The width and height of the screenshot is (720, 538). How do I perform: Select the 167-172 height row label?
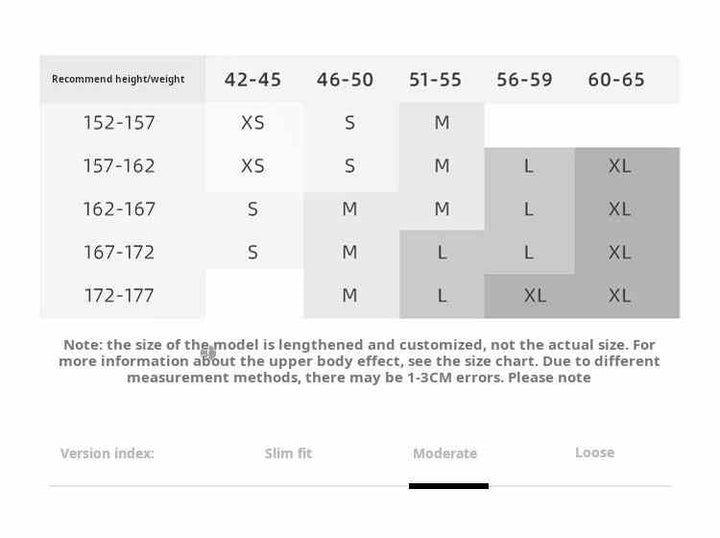(119, 252)
